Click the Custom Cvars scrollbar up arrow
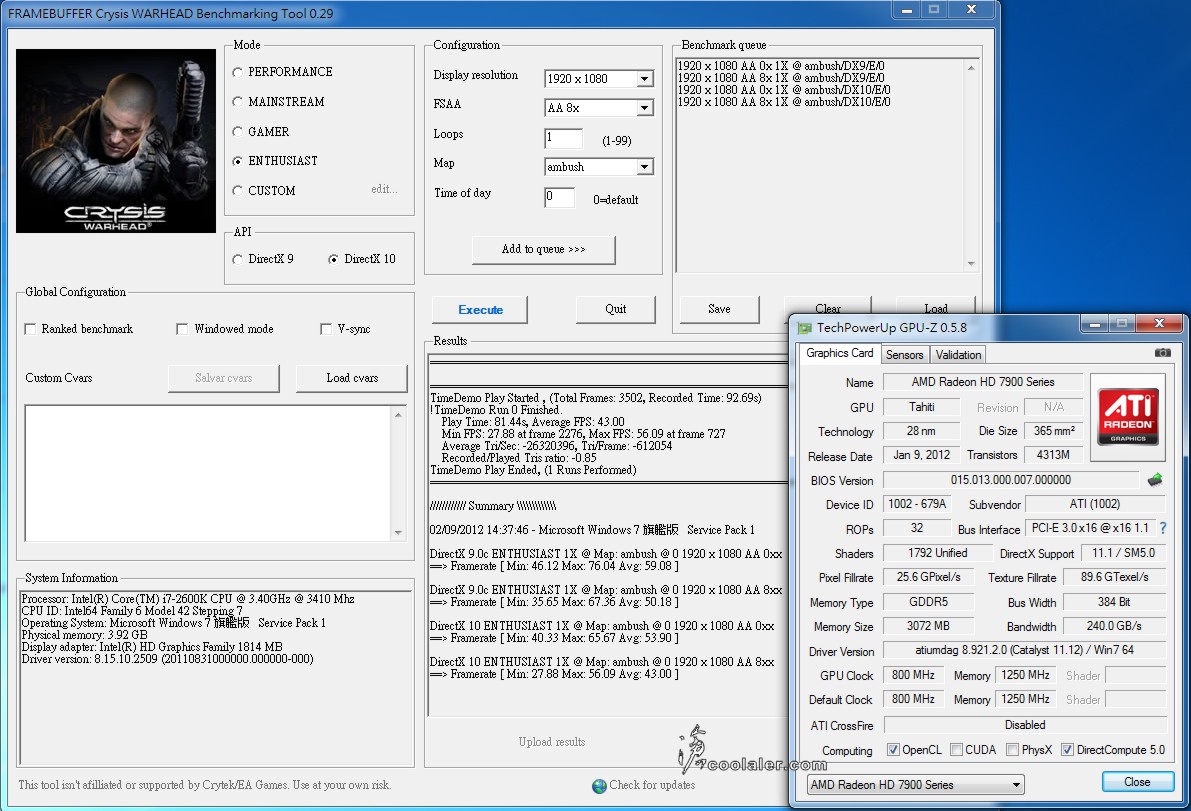1191x811 pixels. point(398,415)
